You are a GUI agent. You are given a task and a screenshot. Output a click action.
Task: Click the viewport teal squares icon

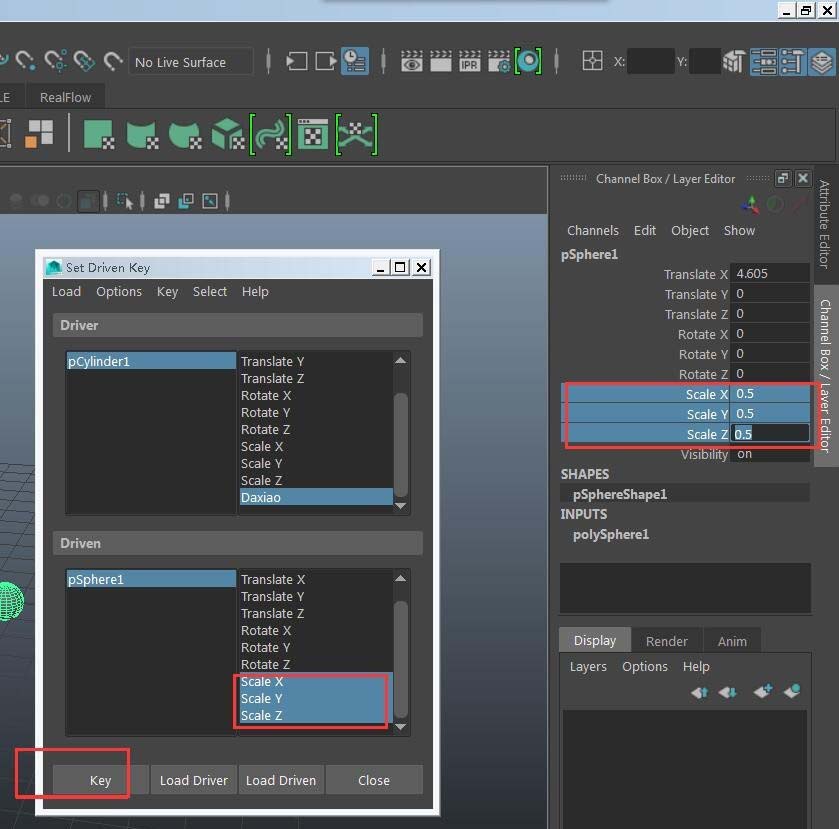[x=186, y=201]
